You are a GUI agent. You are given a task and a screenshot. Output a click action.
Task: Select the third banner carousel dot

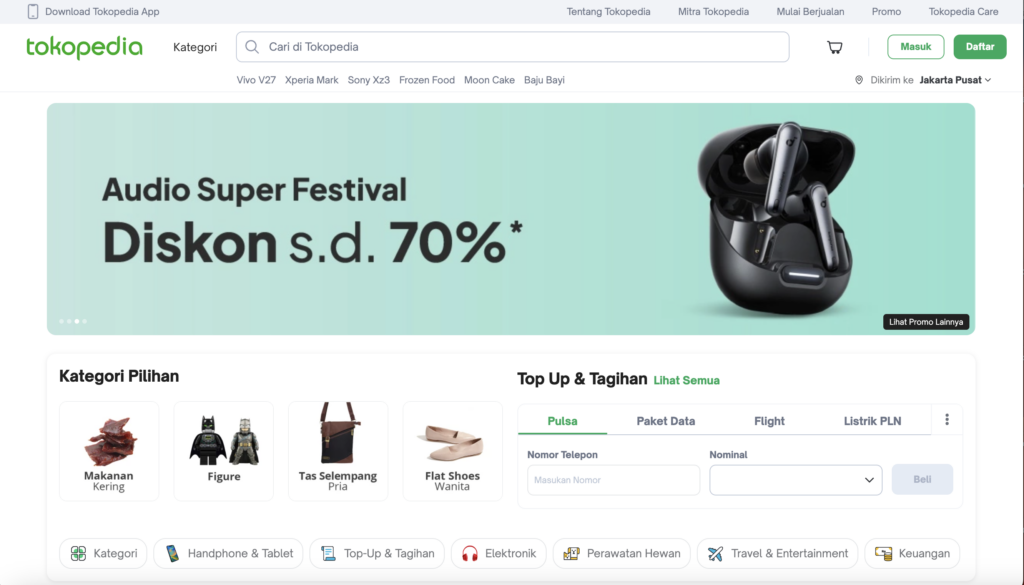click(76, 321)
